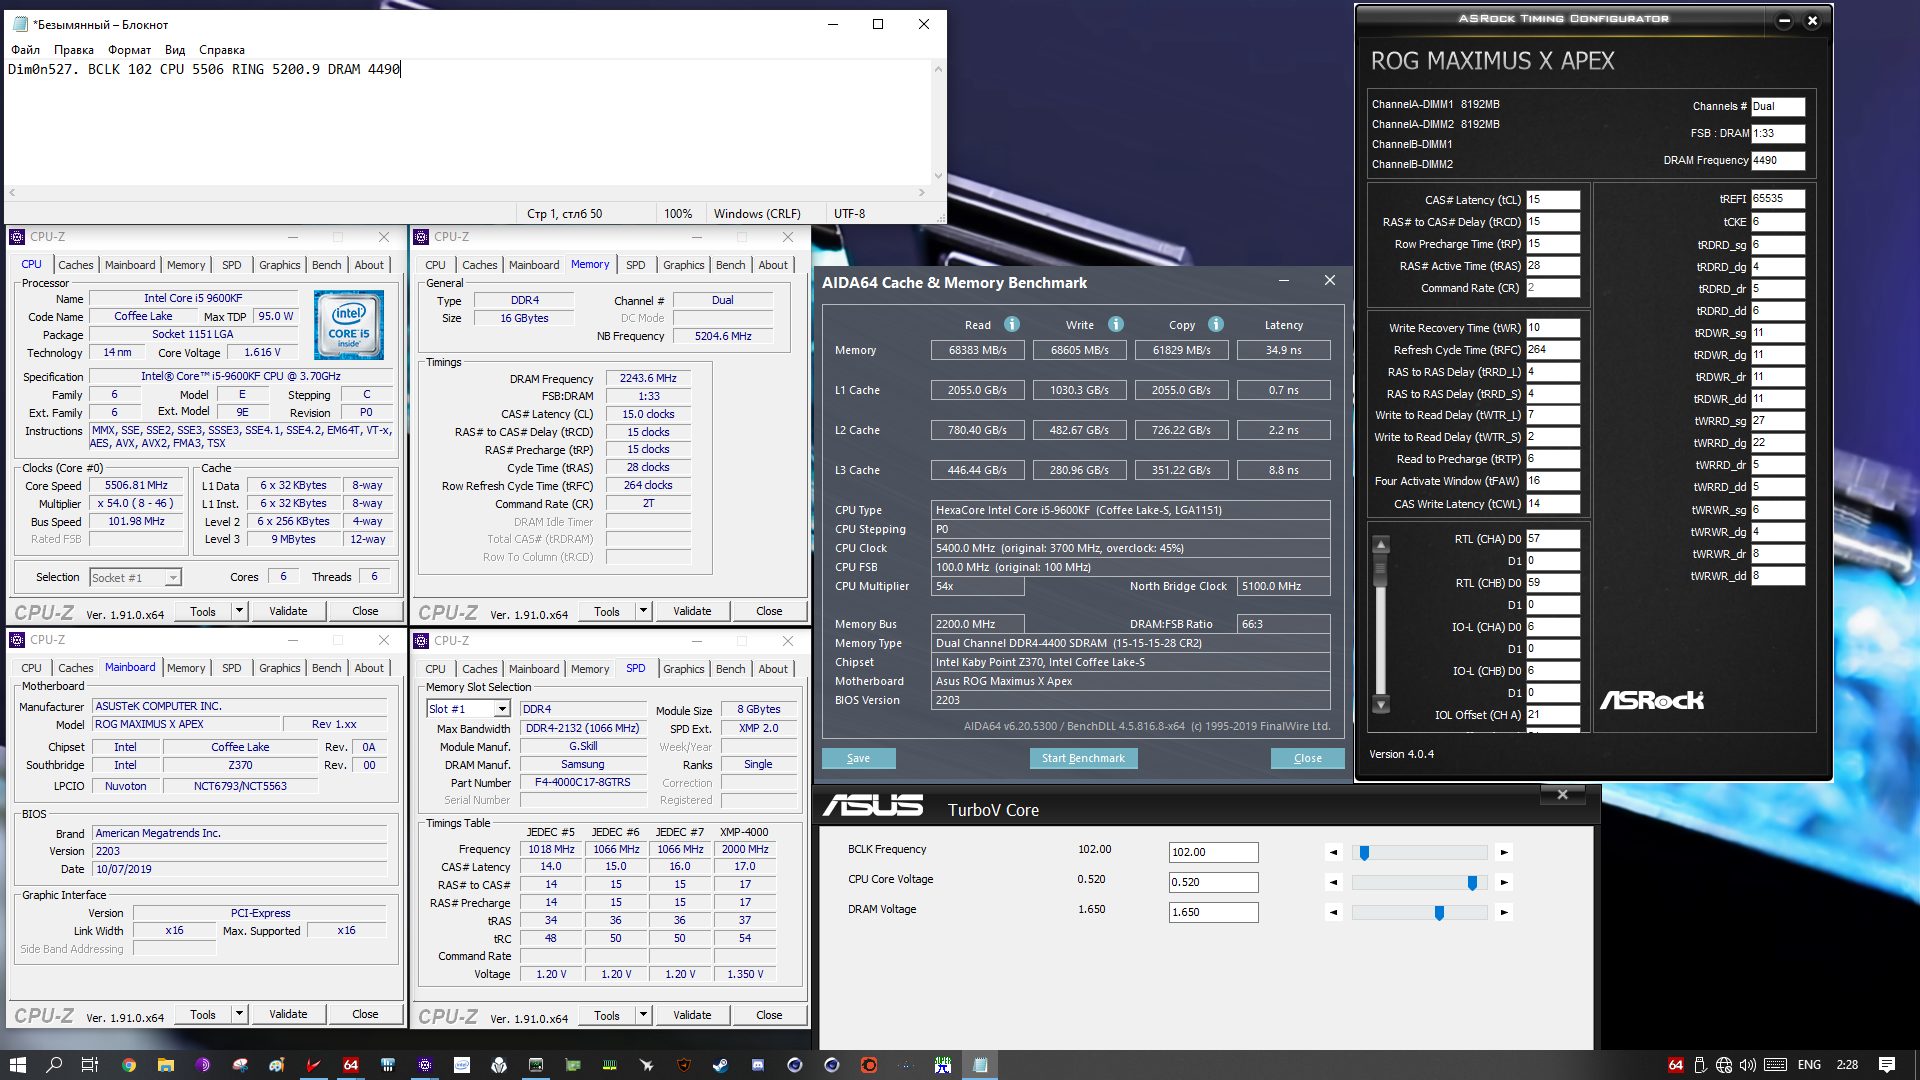Image resolution: width=1920 pixels, height=1080 pixels.
Task: Click the CPU-Z taskbar icon
Action: pyautogui.click(x=425, y=1065)
